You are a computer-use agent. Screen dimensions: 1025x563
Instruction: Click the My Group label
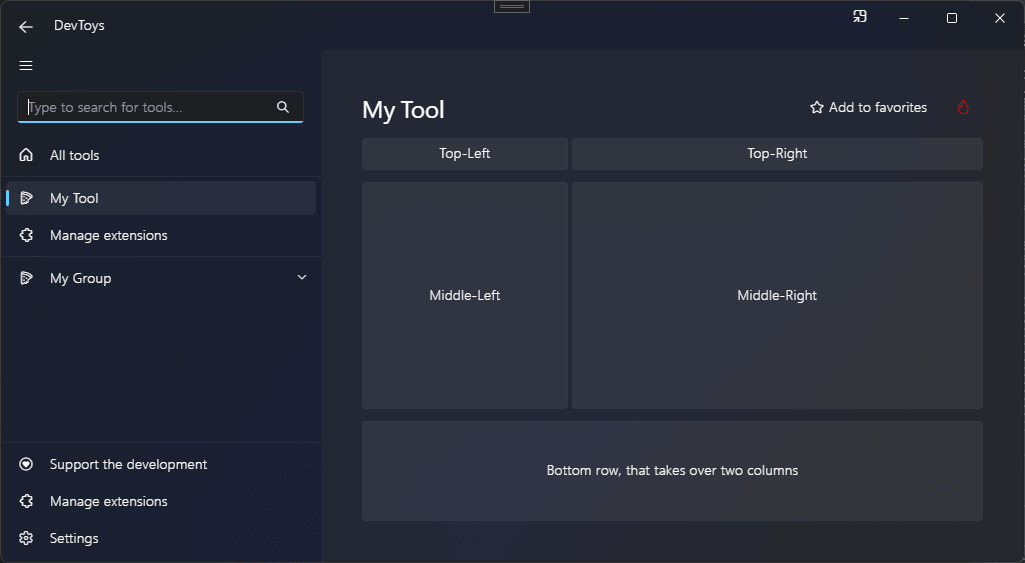(80, 278)
